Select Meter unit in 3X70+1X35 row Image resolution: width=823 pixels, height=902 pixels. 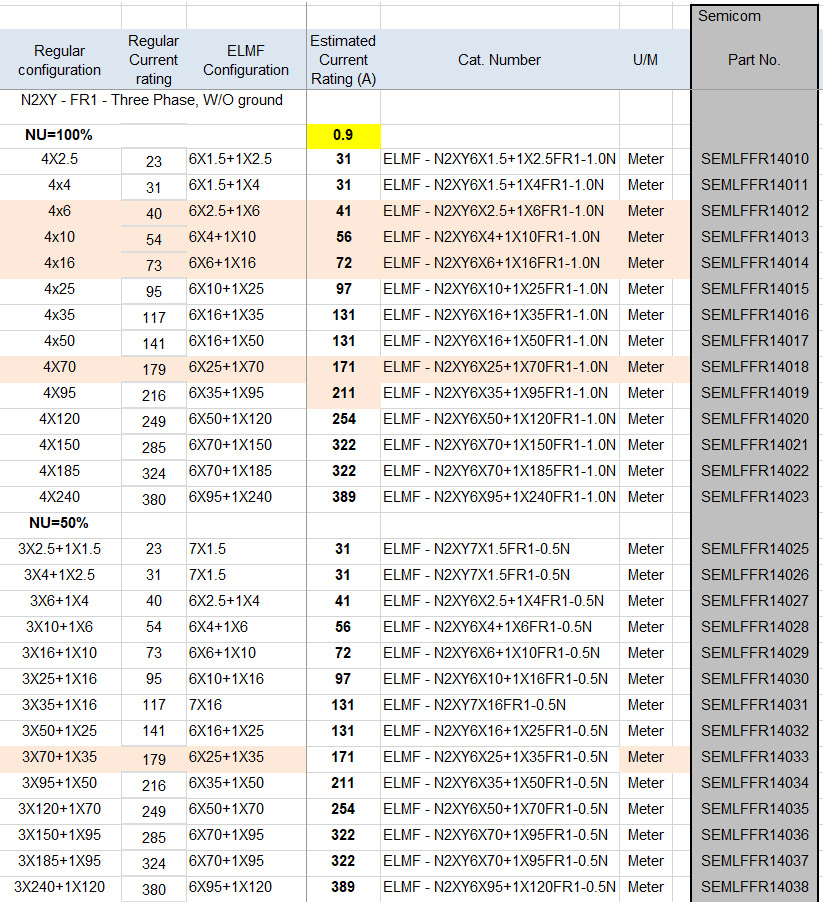coord(646,756)
